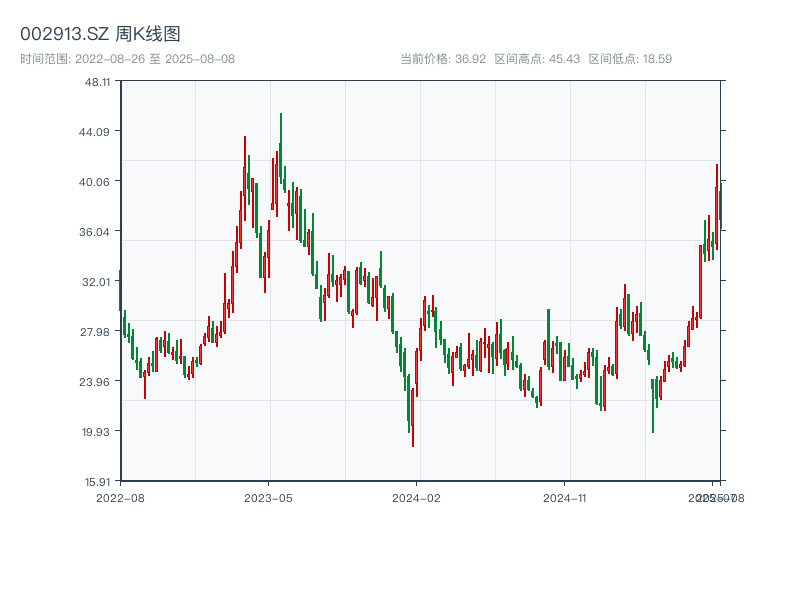Click the x-axis label 2022-08
The image size is (800, 600).
pyautogui.click(x=120, y=498)
